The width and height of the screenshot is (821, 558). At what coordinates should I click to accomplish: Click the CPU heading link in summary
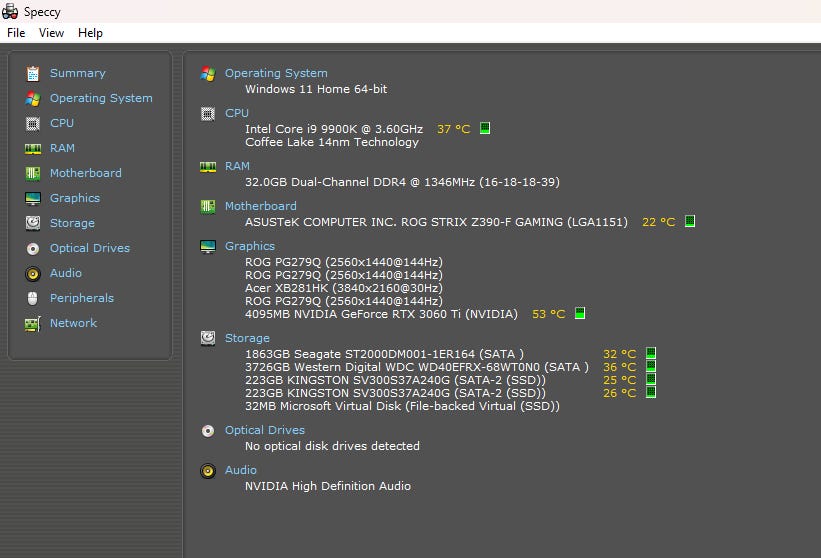pyautogui.click(x=237, y=113)
